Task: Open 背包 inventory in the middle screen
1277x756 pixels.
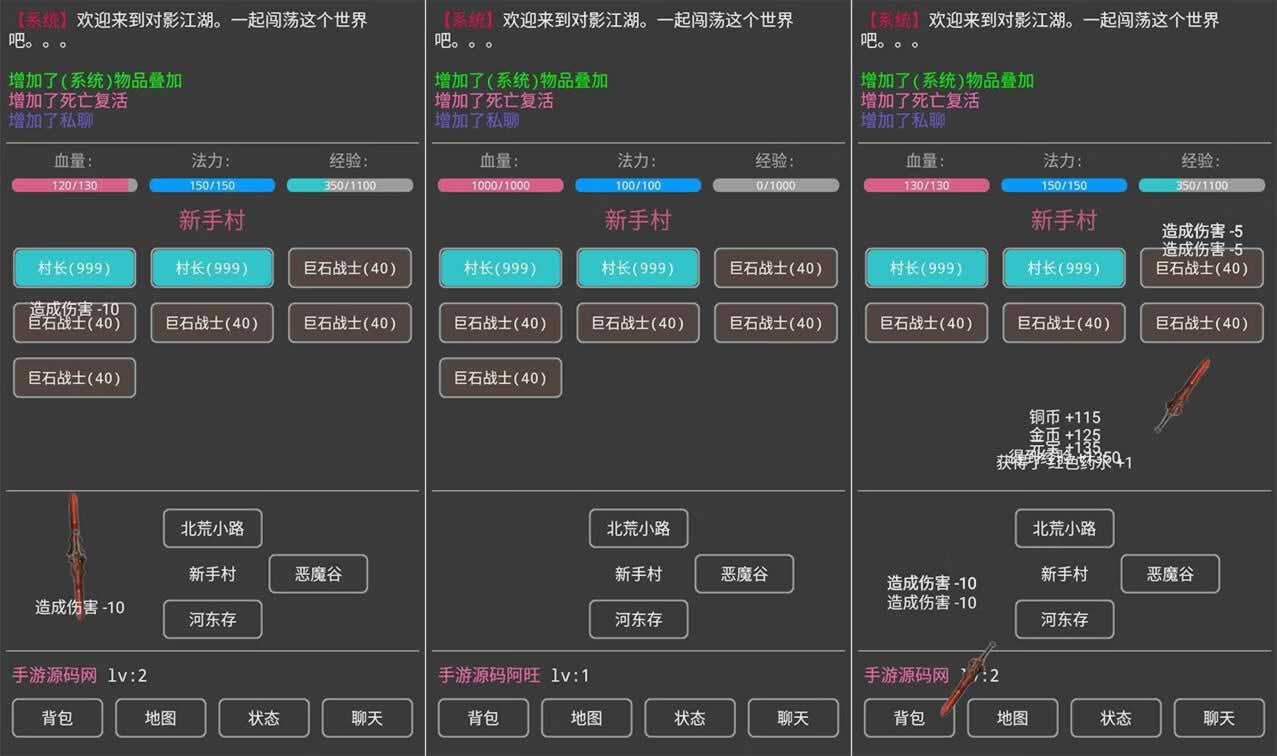Action: [485, 718]
